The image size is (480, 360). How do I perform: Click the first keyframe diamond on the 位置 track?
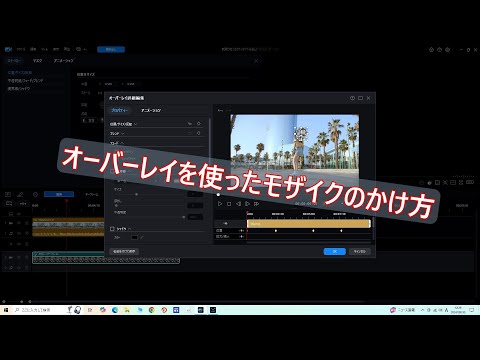pos(276,231)
